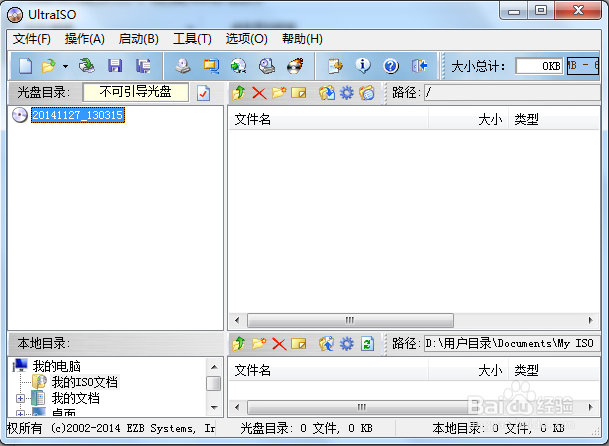
Task: Click the flaming disc Burn image icon
Action: pyautogui.click(x=295, y=66)
